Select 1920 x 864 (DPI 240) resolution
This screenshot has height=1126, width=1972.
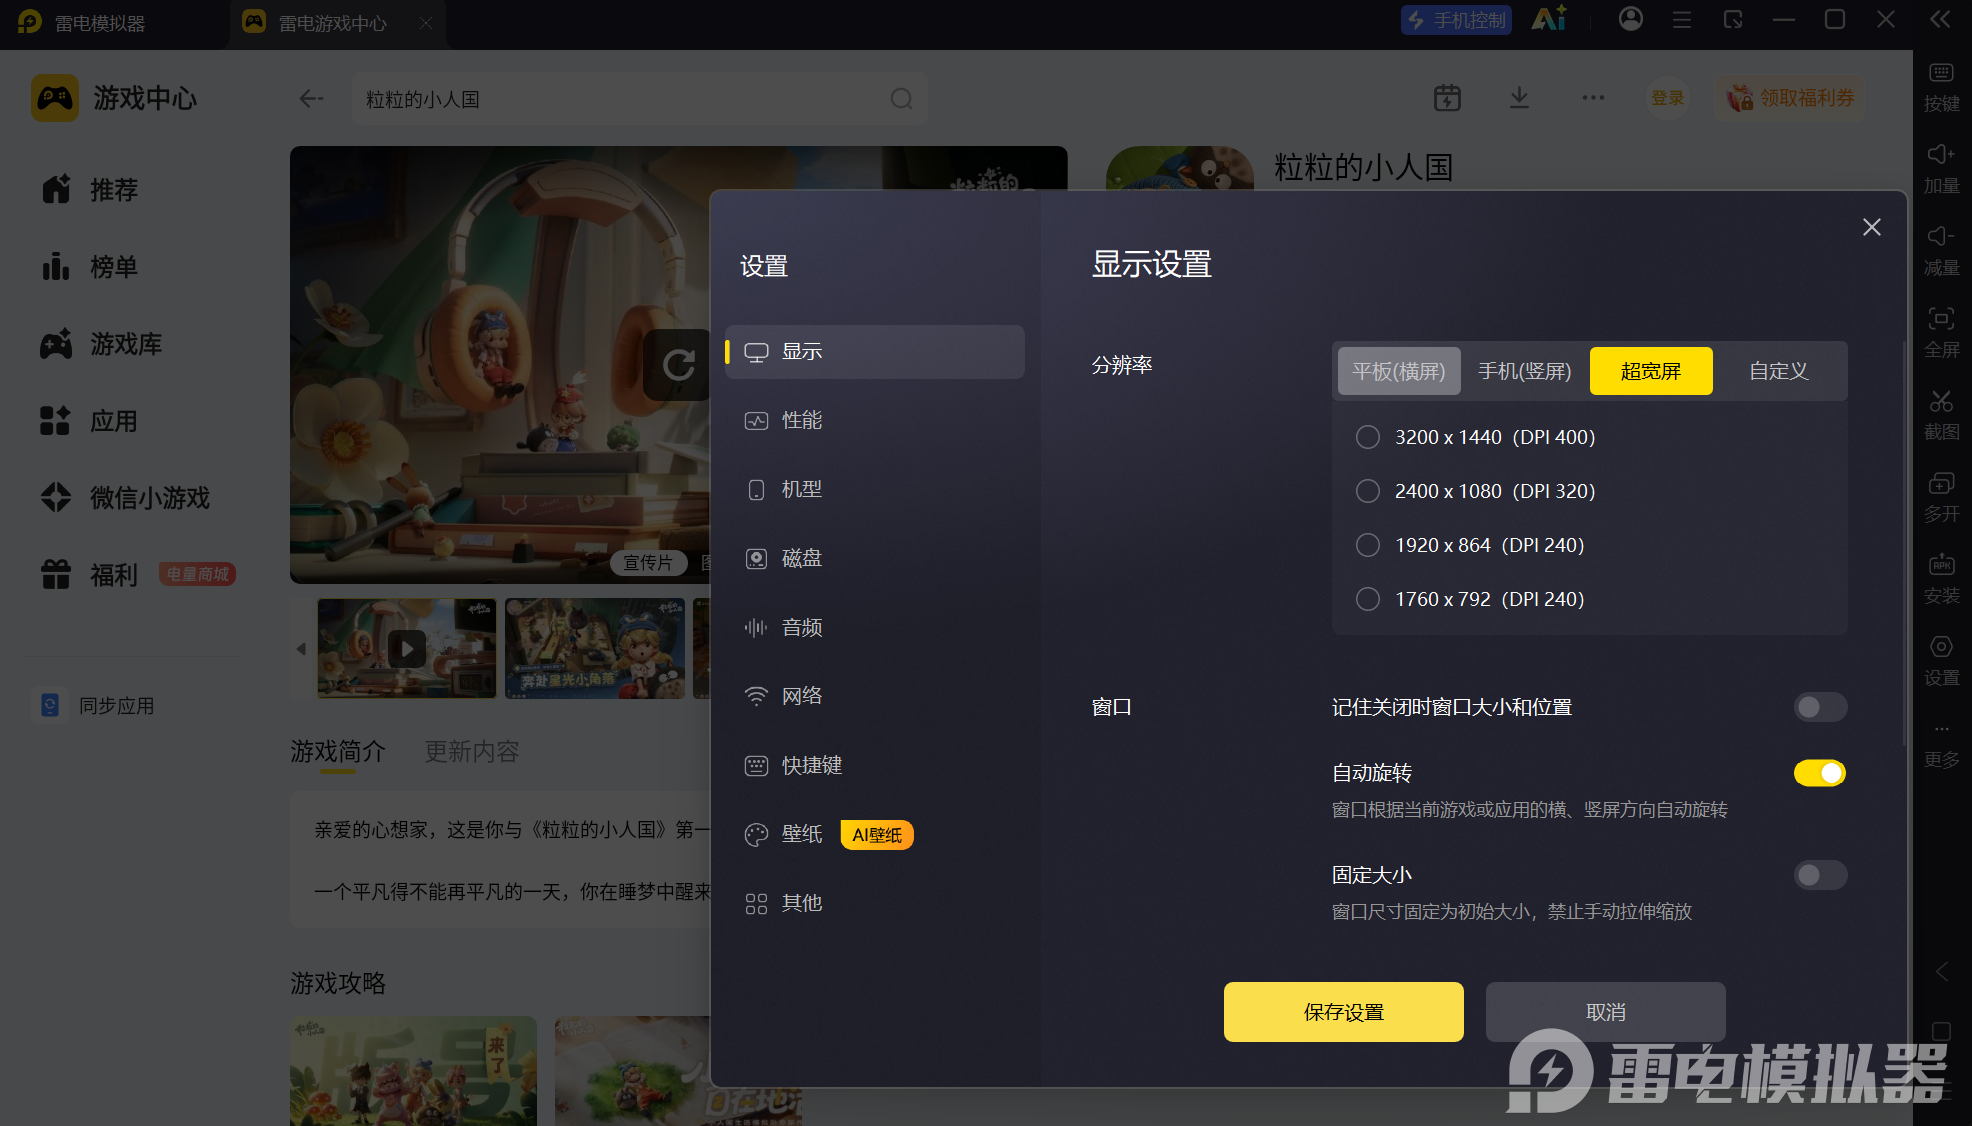pyautogui.click(x=1470, y=545)
